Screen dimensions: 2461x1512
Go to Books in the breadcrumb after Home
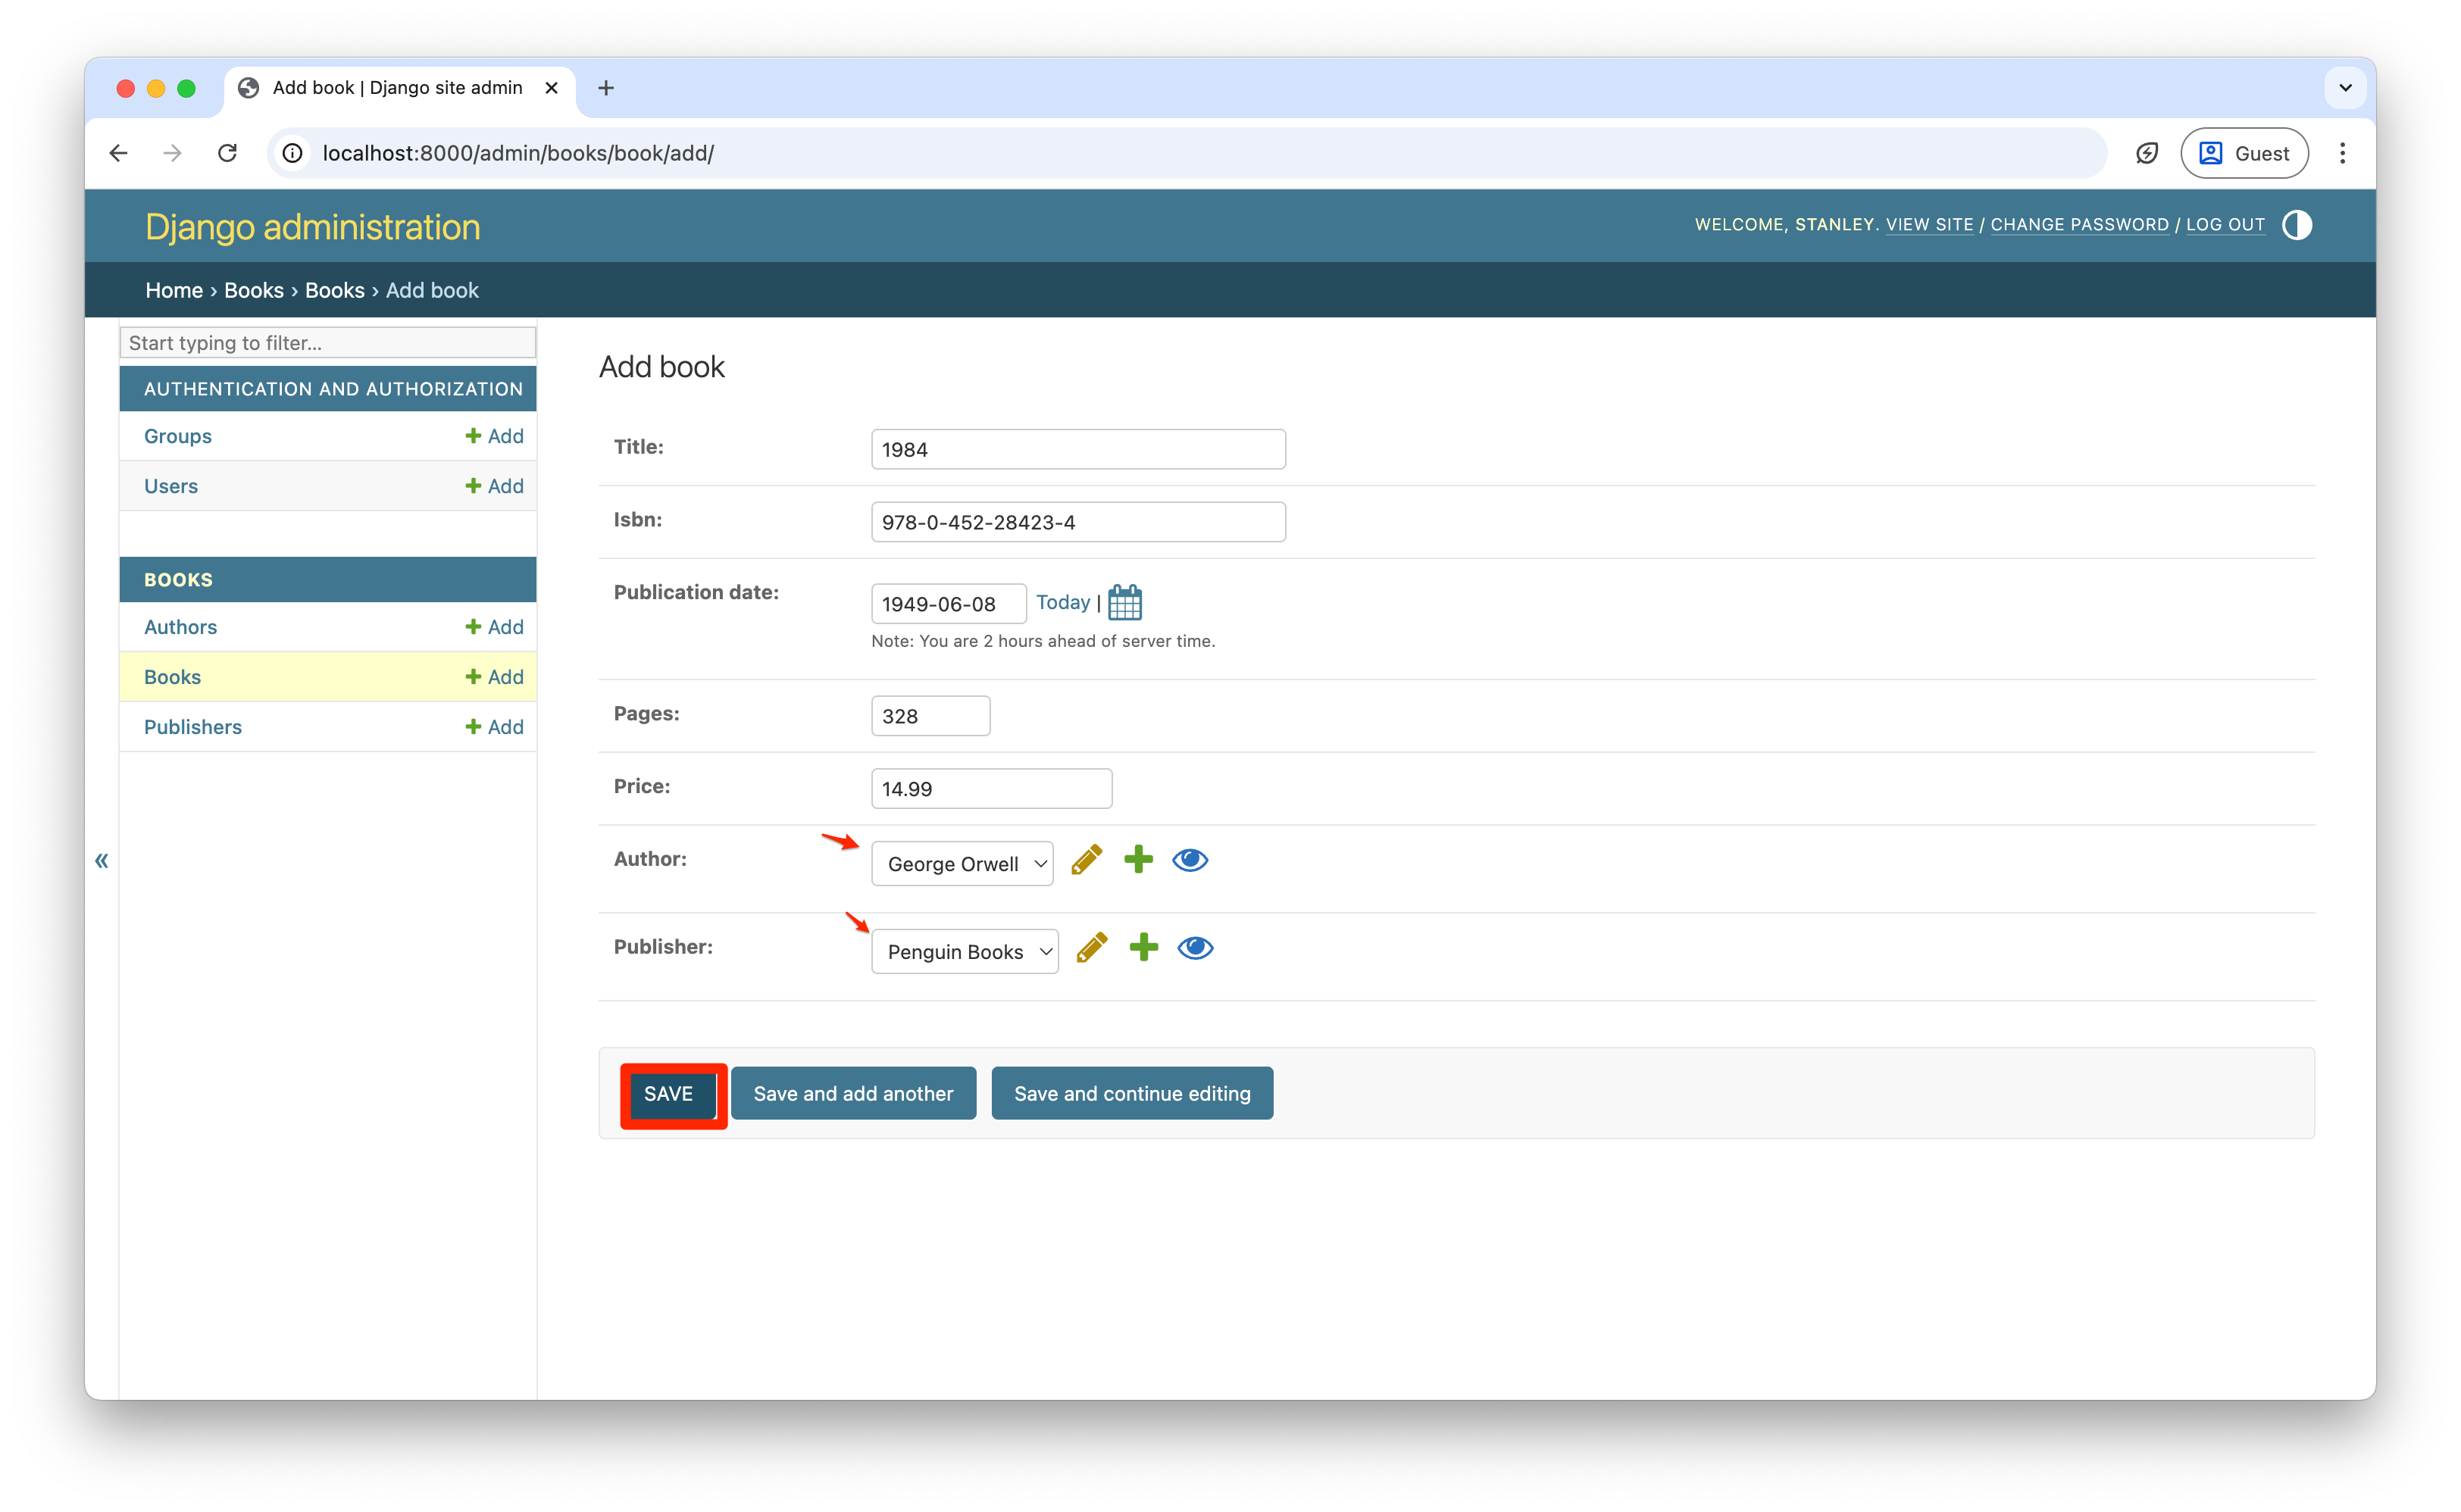(x=254, y=290)
